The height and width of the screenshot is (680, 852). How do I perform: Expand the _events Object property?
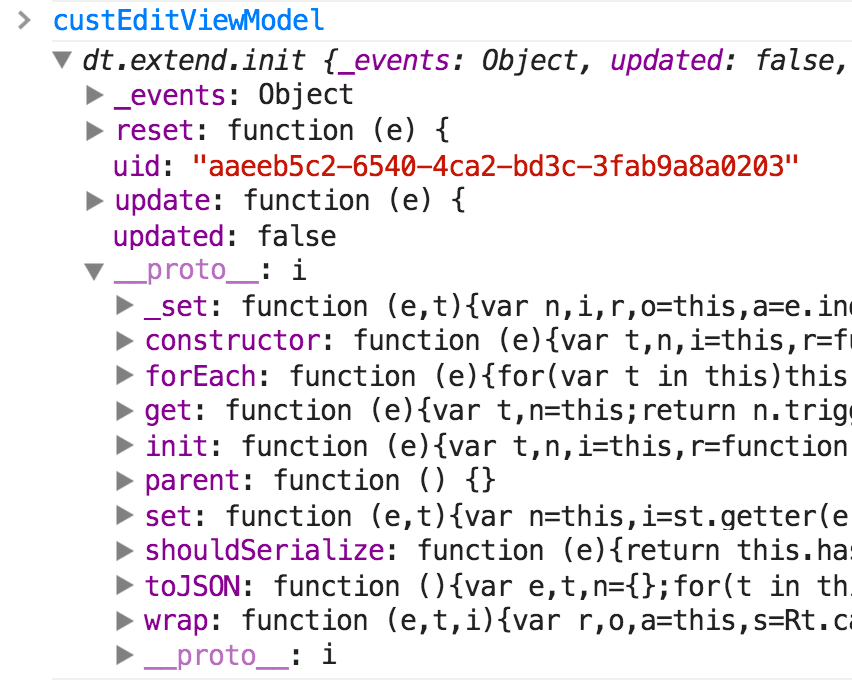pos(96,96)
